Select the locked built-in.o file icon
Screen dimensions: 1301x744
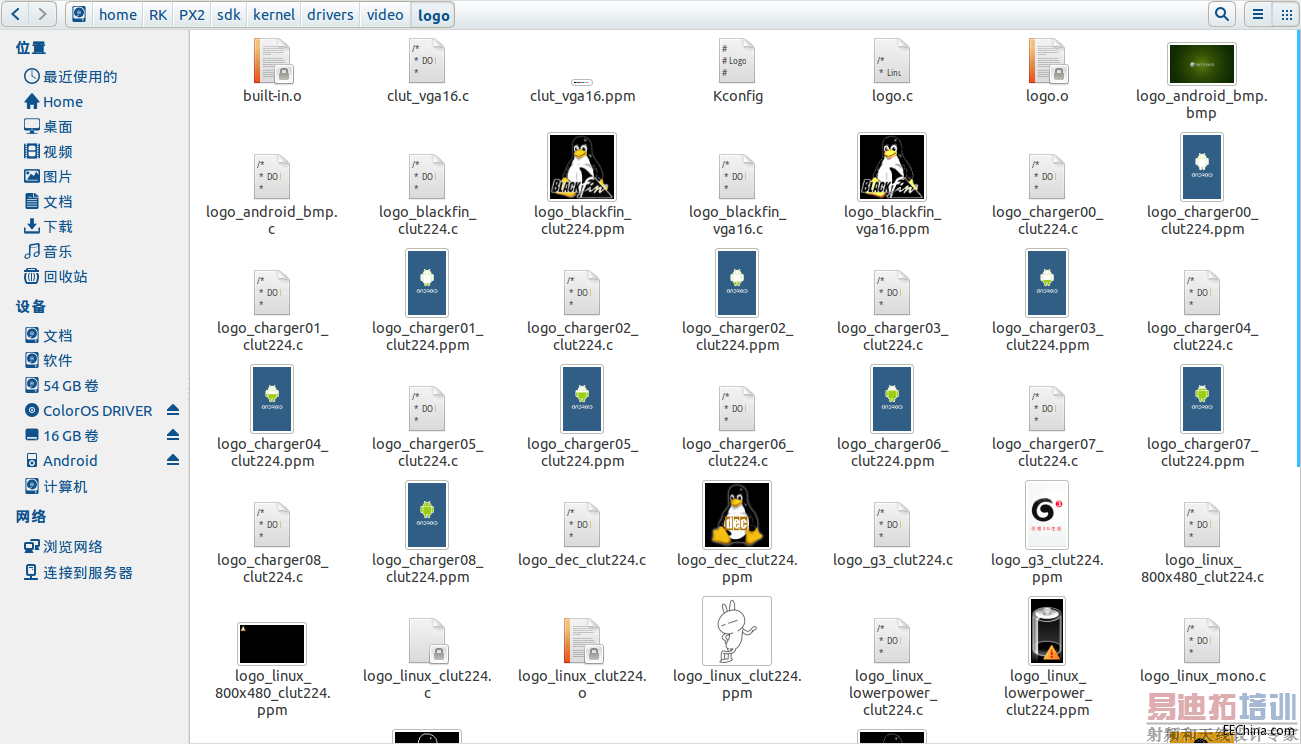coord(272,61)
